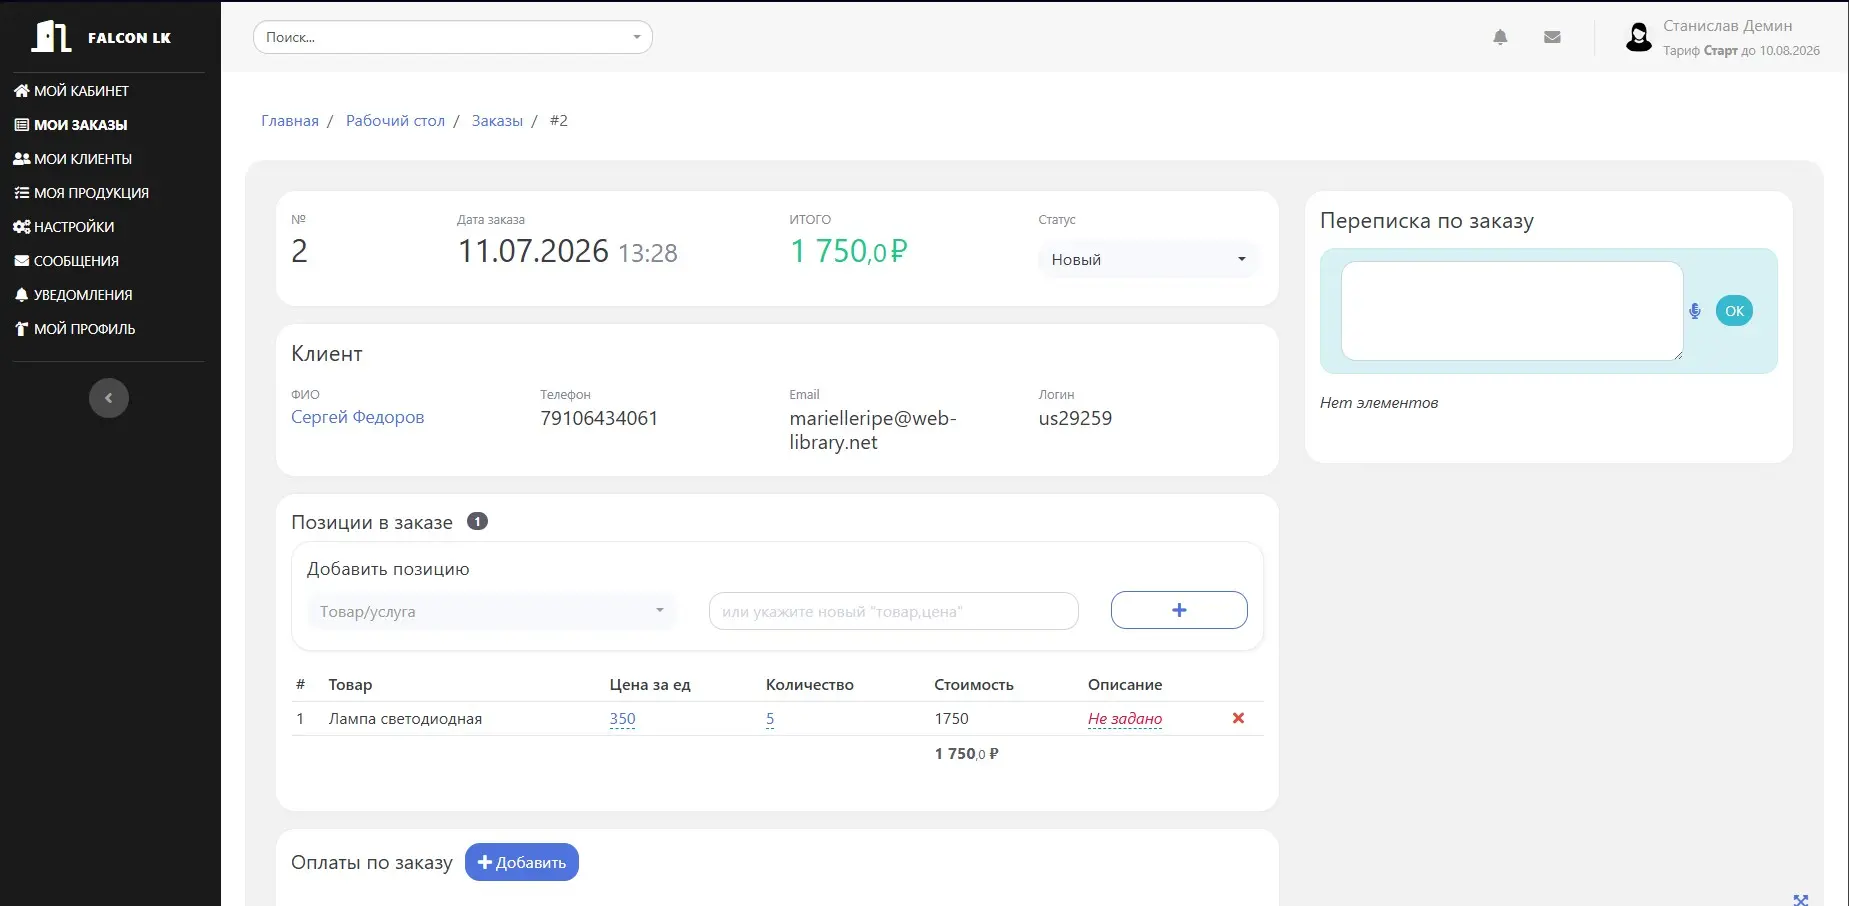
Task: Click the Стоимость value 1750
Action: [951, 719]
